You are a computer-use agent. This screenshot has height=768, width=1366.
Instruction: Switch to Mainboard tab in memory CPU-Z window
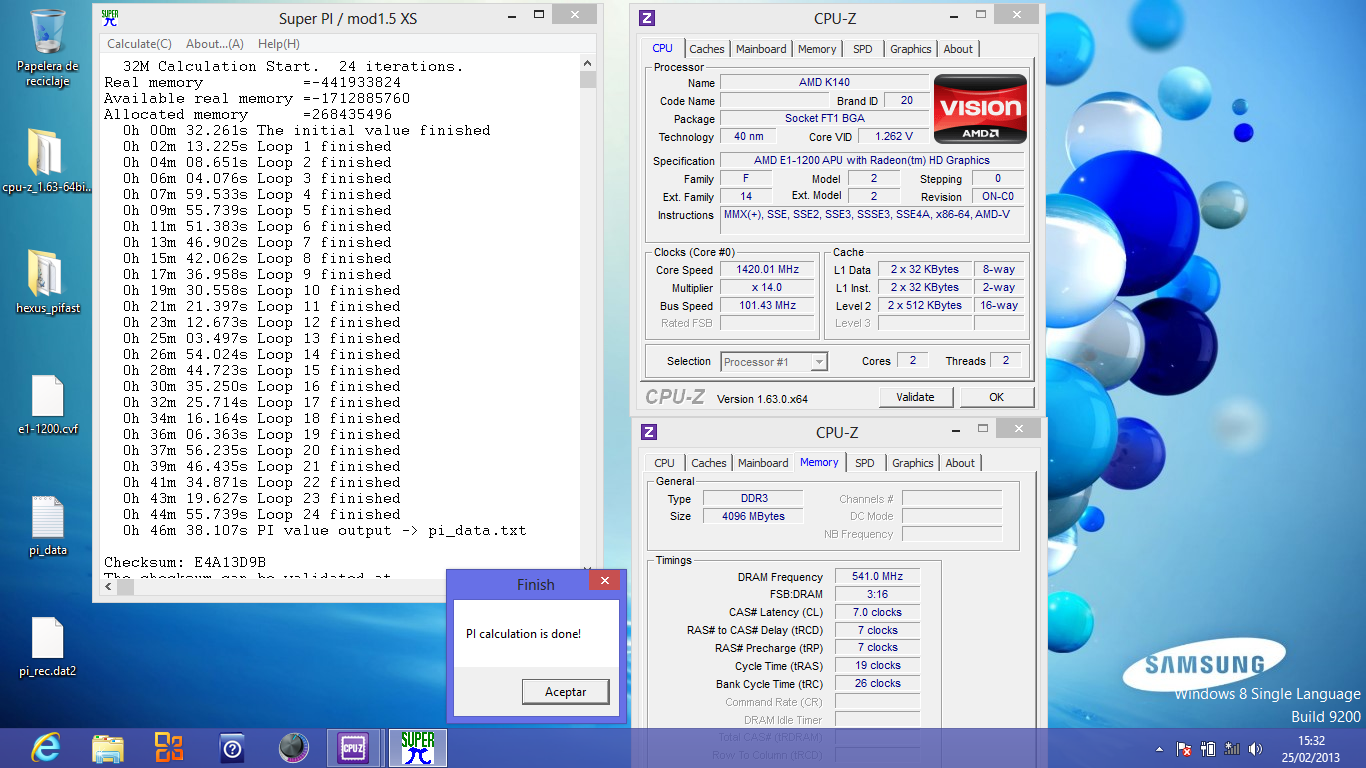click(763, 463)
